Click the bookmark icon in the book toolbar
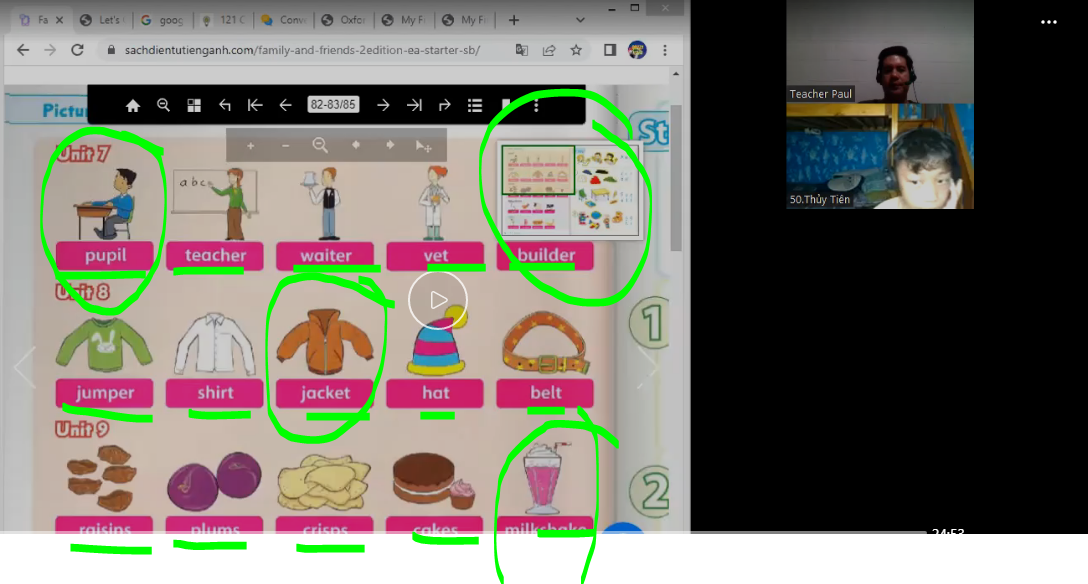 click(506, 105)
